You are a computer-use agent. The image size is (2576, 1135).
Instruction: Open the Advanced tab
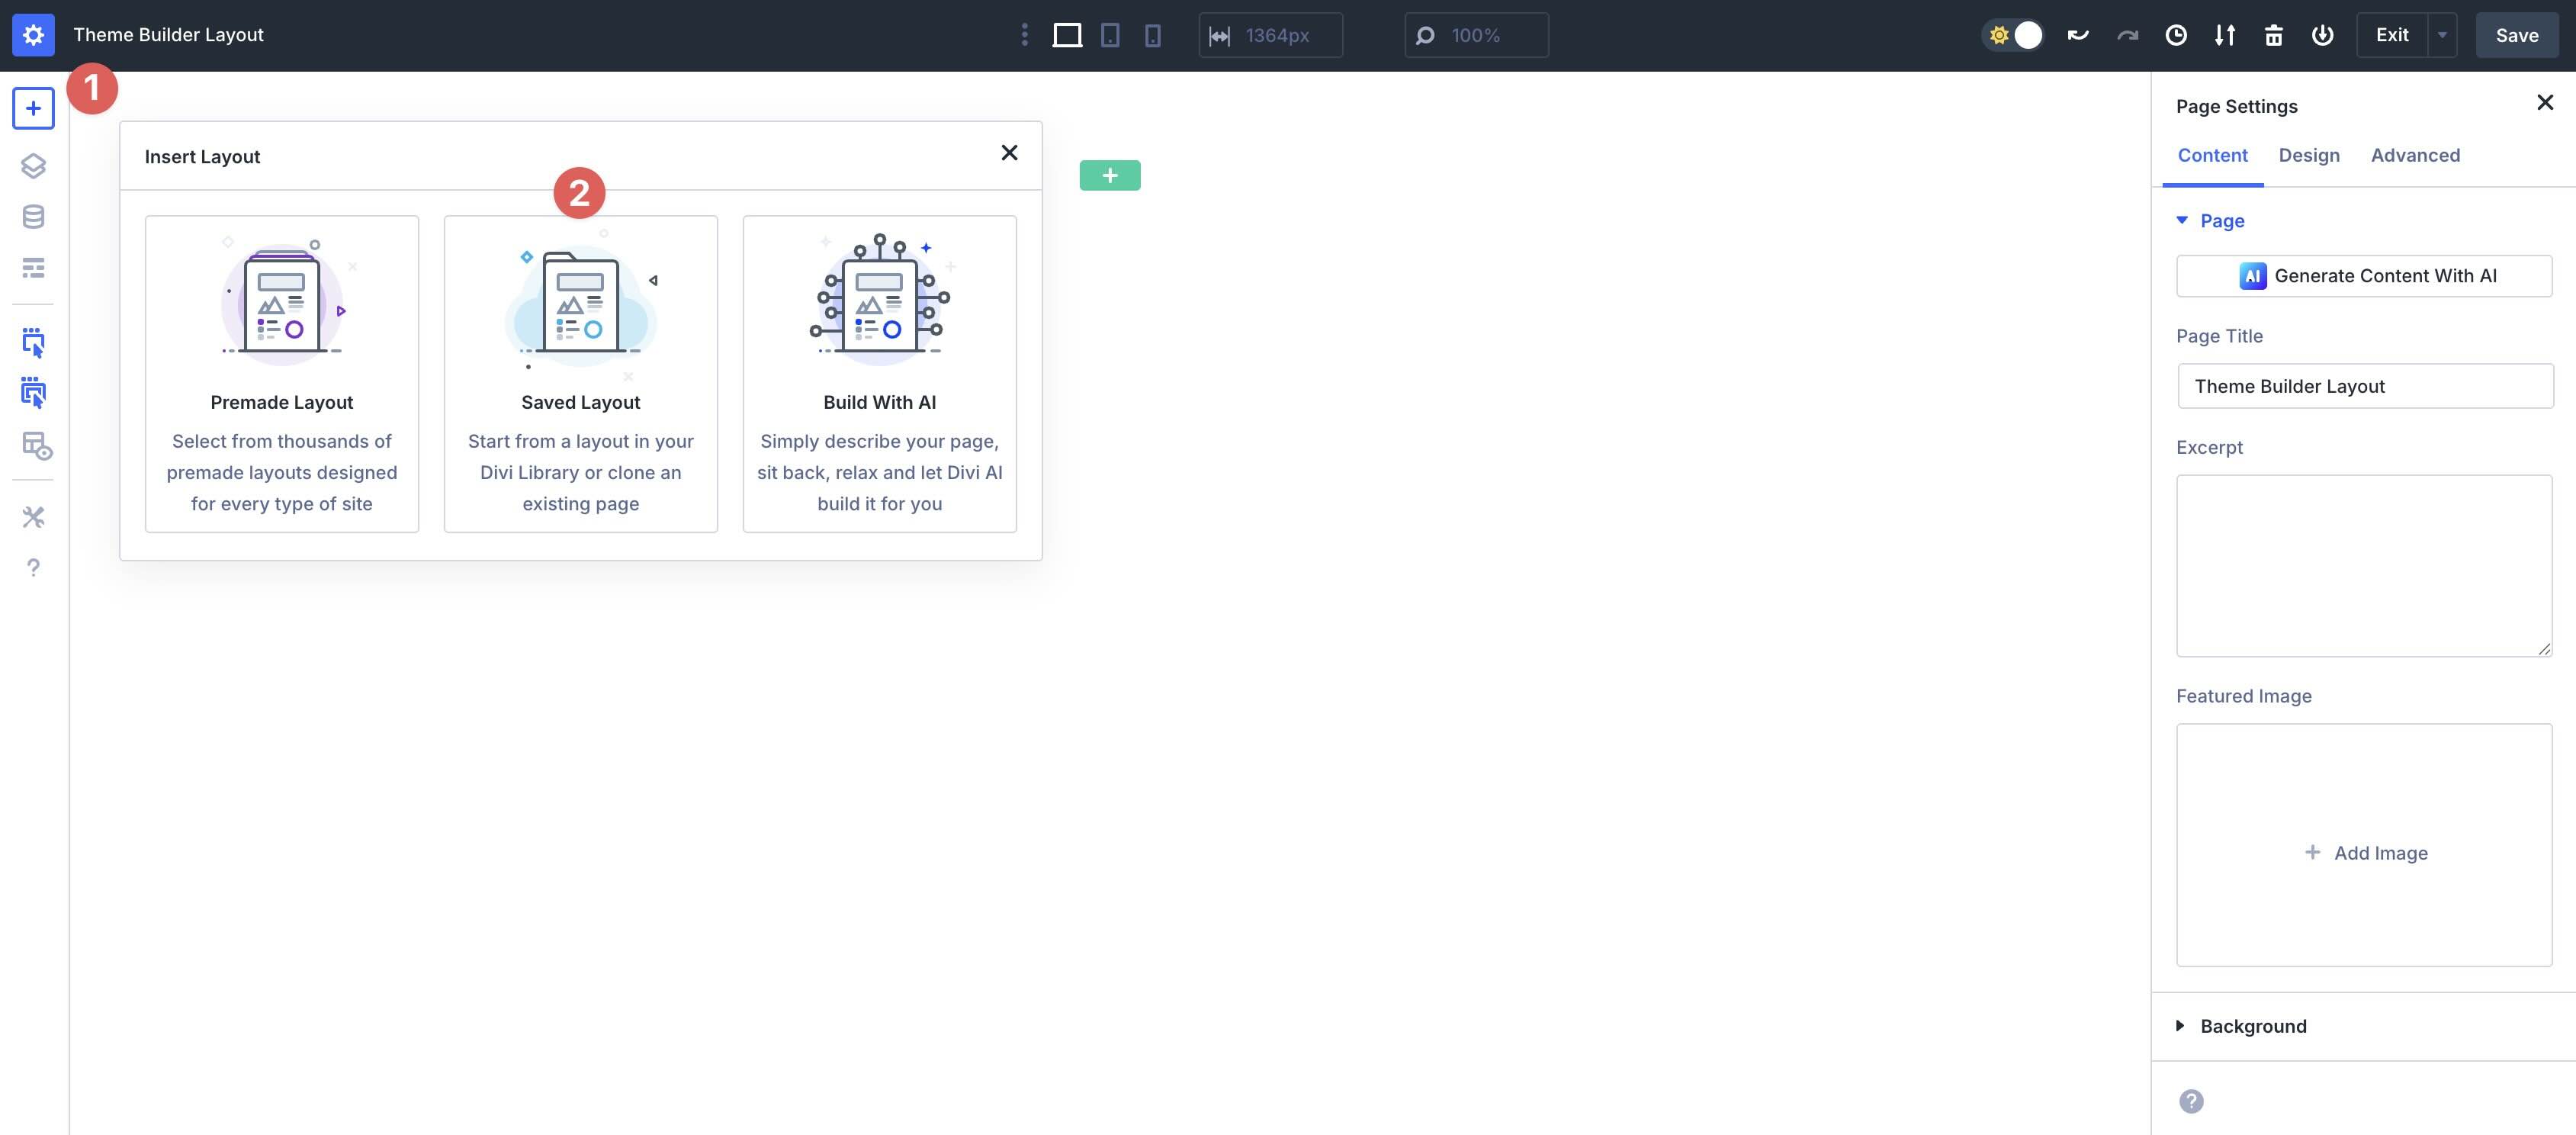coord(2415,155)
